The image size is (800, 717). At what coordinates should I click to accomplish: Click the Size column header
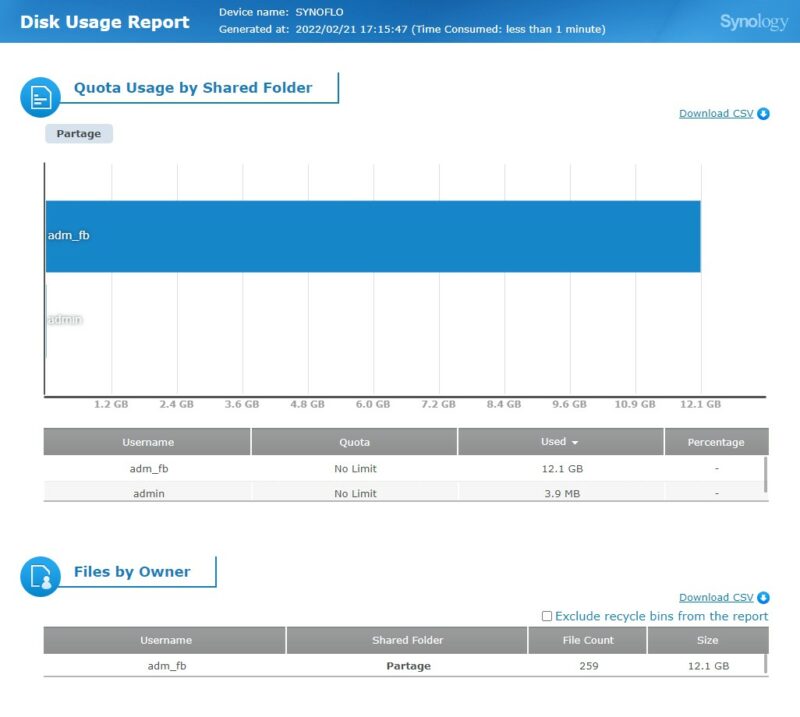coord(707,640)
